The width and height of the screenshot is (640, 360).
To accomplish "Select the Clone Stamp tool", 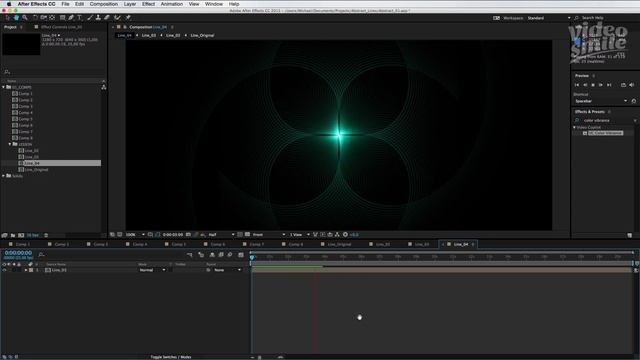I will point(98,18).
